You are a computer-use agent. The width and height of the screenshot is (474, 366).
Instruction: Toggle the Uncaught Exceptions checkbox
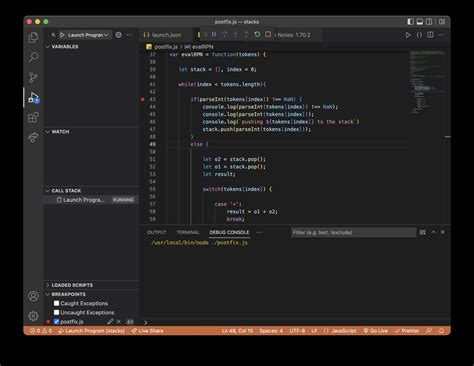pyautogui.click(x=56, y=312)
